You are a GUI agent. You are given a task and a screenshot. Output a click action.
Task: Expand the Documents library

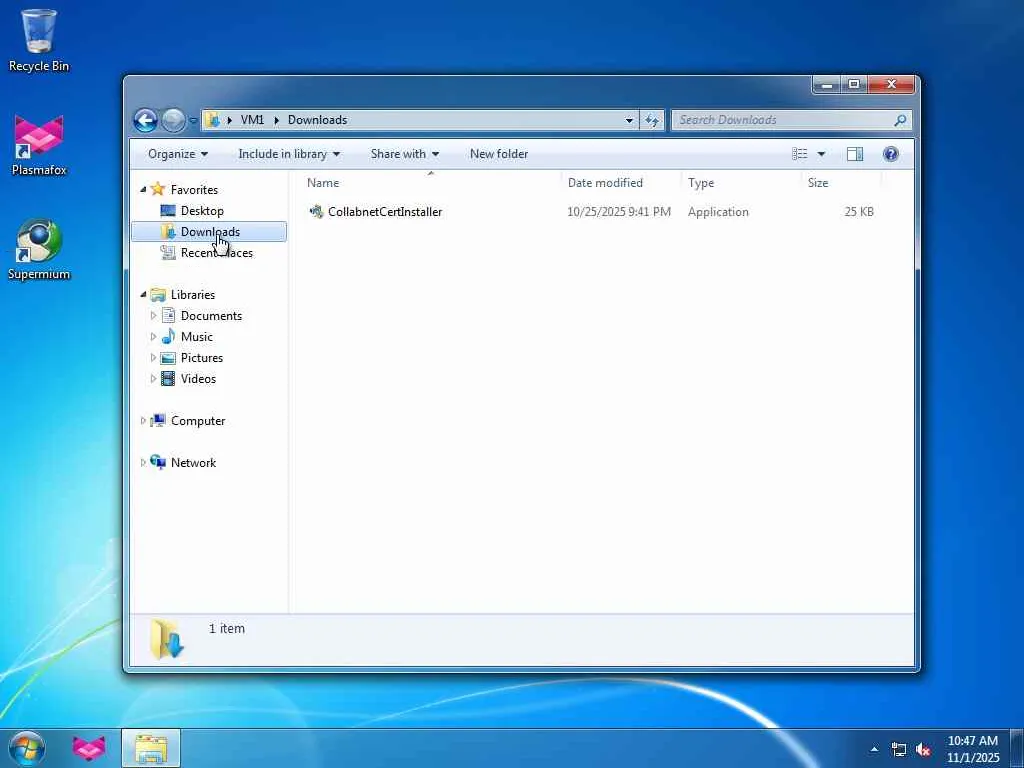click(153, 315)
